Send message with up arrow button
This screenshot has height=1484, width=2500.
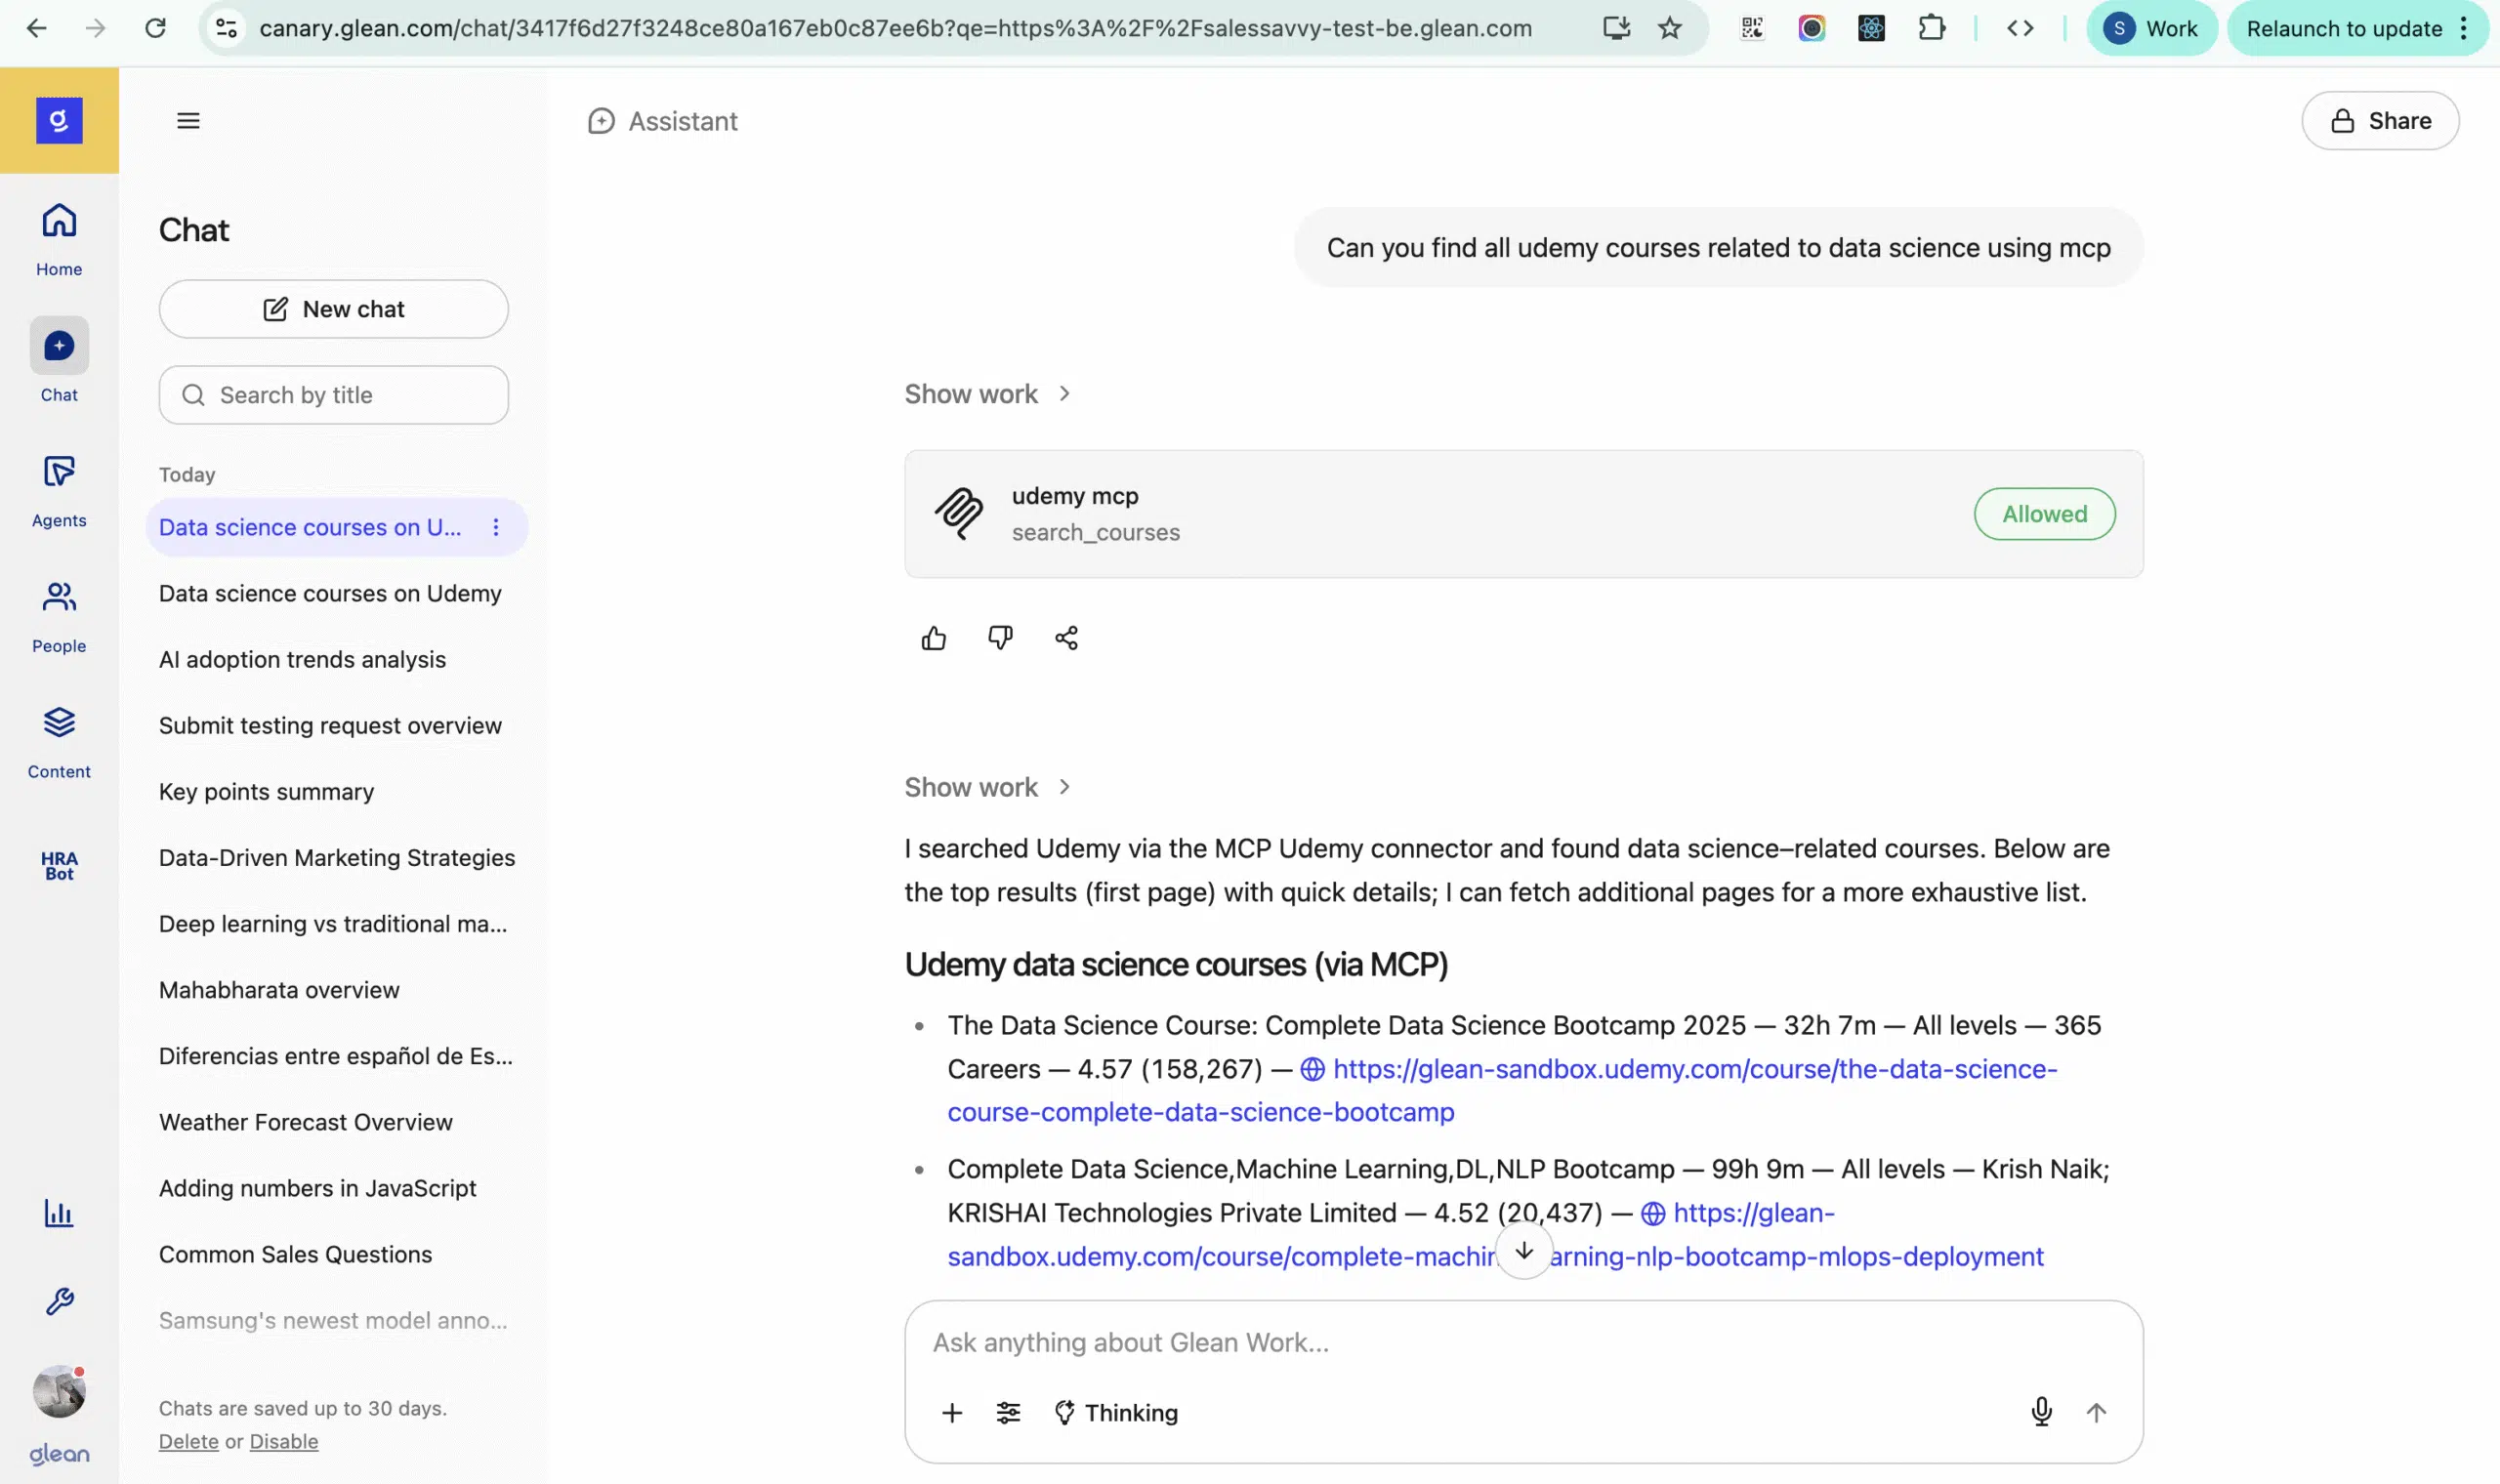[2096, 1412]
